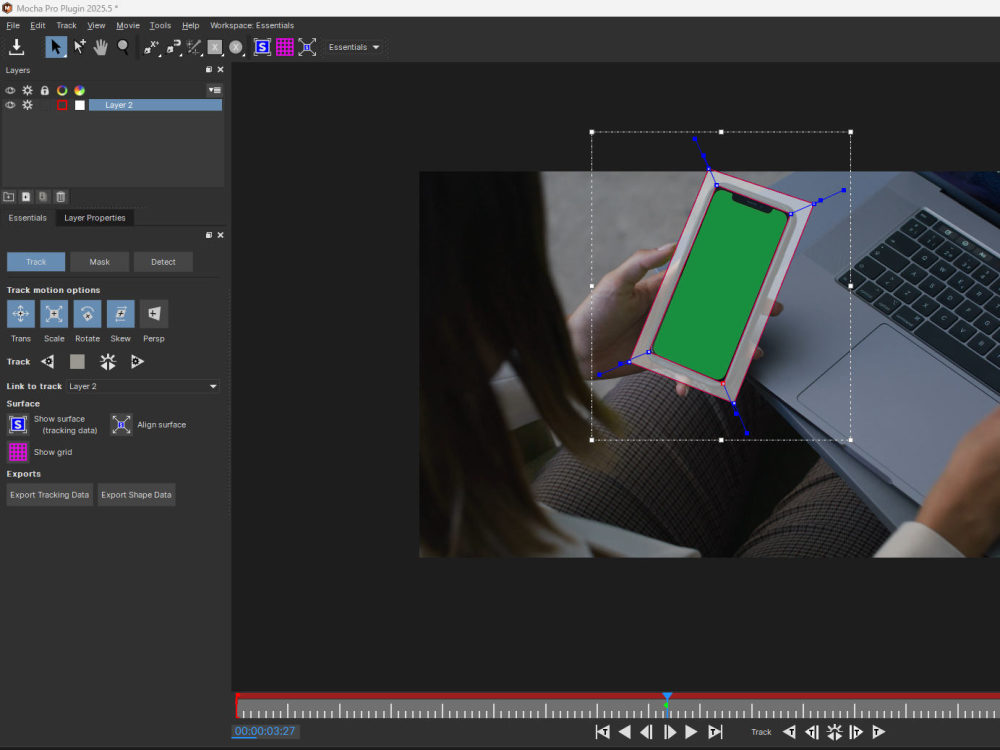The width and height of the screenshot is (1000, 750).
Task: Select the Create X-Spline layer tool
Action: coord(151,47)
